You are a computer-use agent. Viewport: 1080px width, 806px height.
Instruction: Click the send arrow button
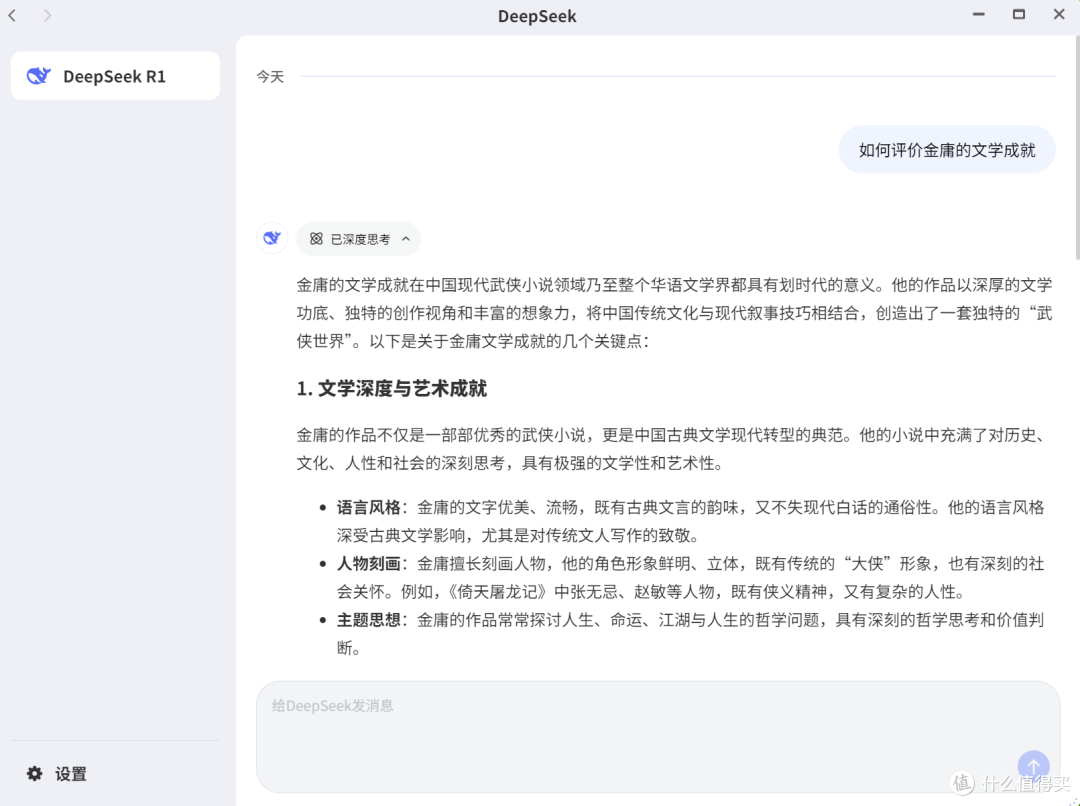coord(1033,766)
